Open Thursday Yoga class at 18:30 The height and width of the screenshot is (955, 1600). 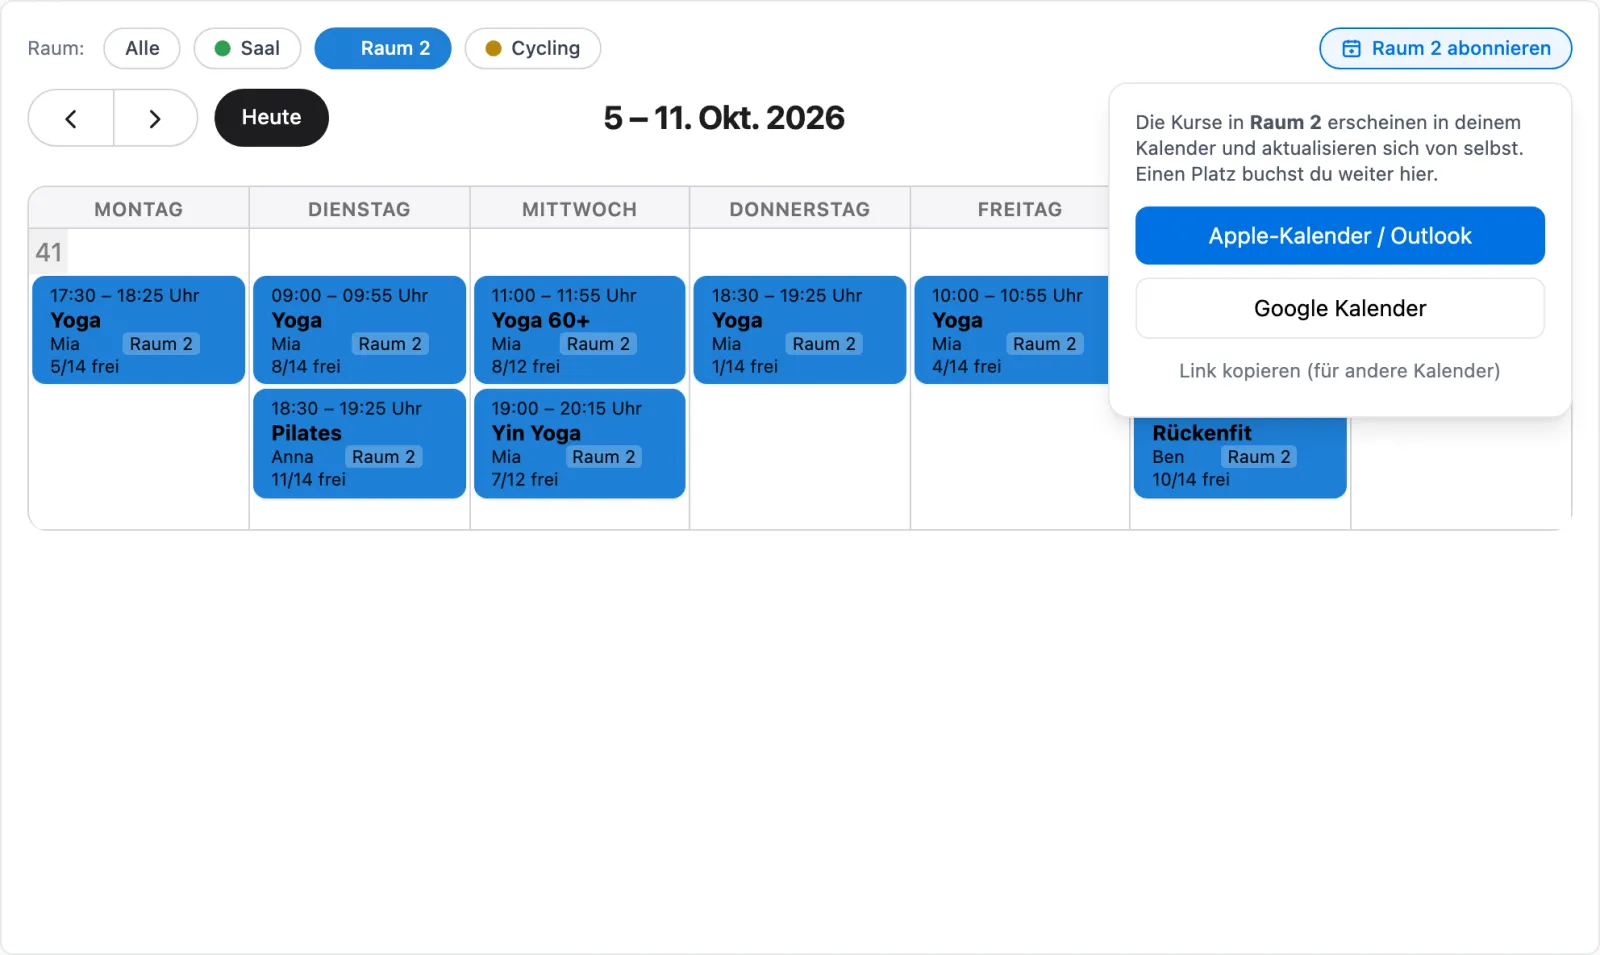tap(800, 330)
